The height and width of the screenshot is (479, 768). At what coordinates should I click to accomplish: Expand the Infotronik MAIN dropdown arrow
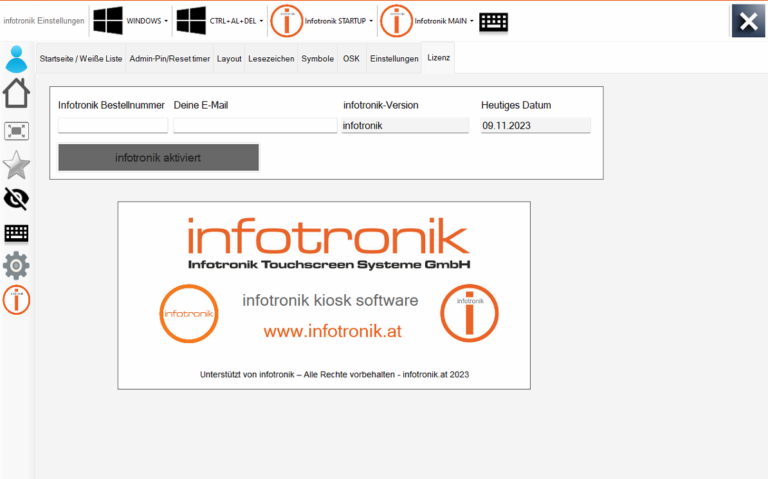(472, 21)
